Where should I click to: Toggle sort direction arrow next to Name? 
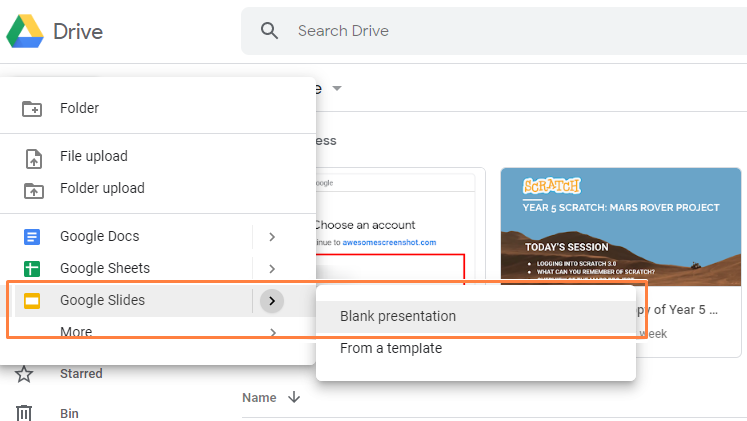[294, 397]
